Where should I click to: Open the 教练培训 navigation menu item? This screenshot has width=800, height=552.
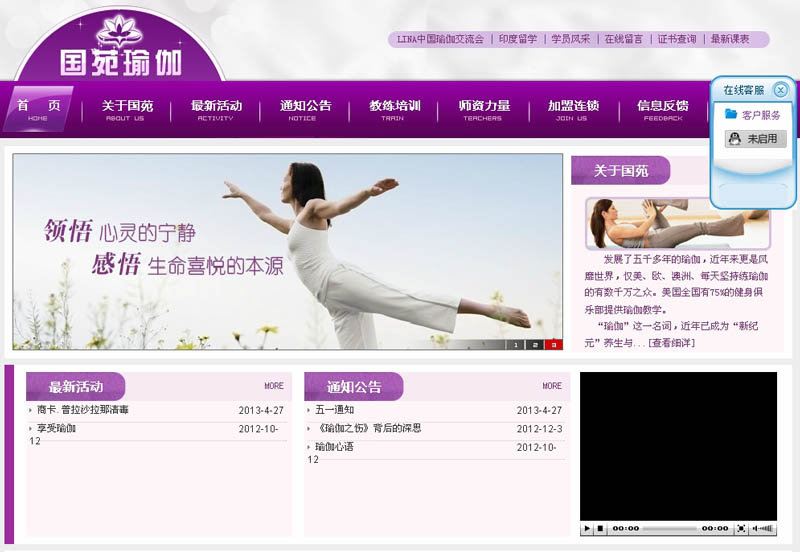[394, 109]
